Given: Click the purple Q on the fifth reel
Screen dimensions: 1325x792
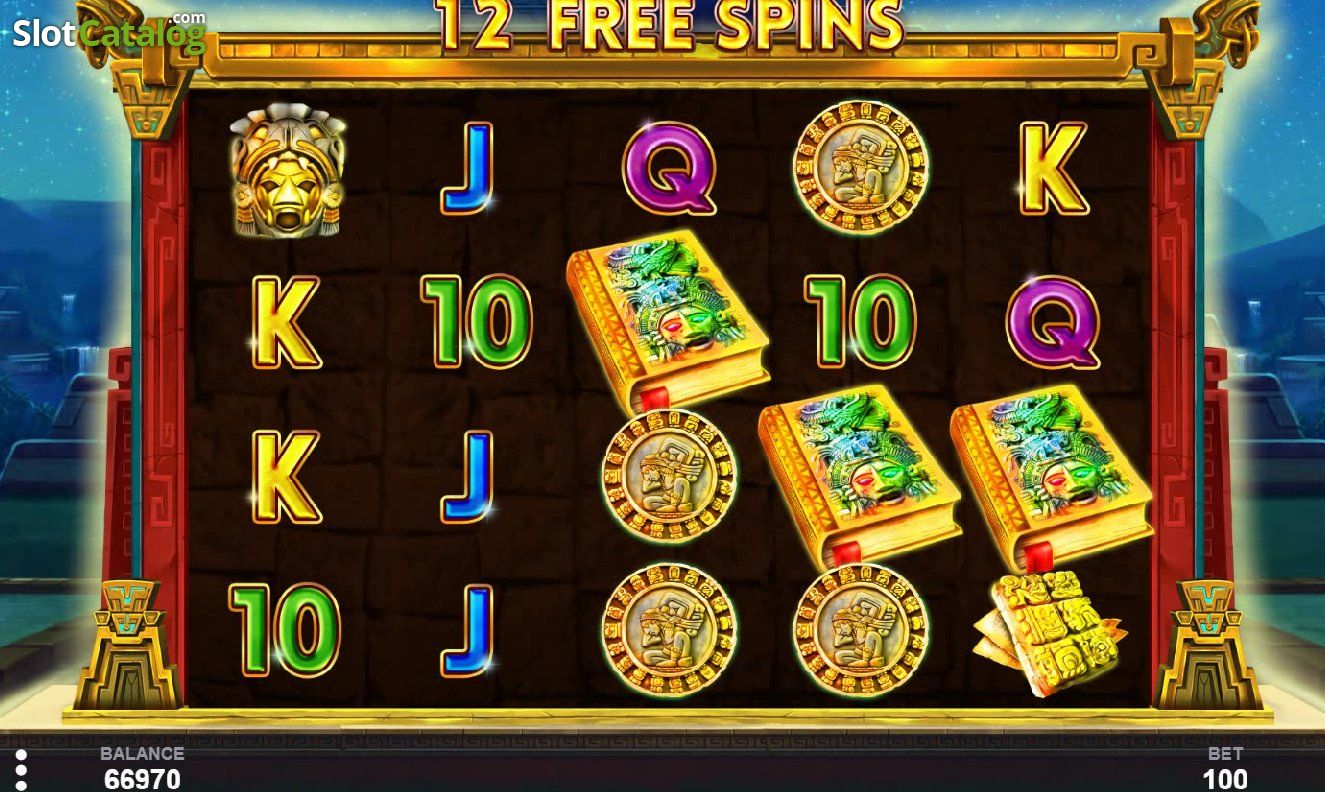Looking at the screenshot, I should tap(1053, 322).
